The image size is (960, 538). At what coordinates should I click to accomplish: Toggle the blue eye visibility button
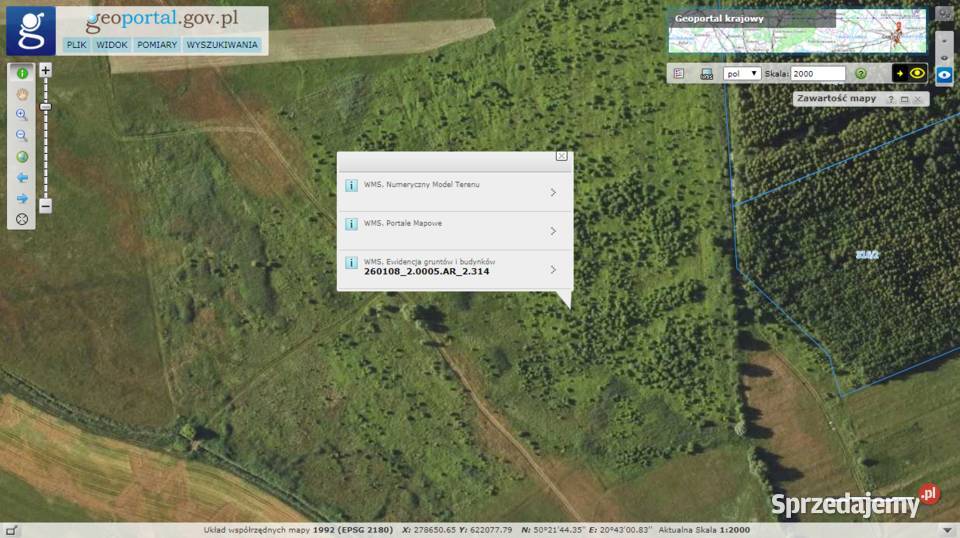943,74
